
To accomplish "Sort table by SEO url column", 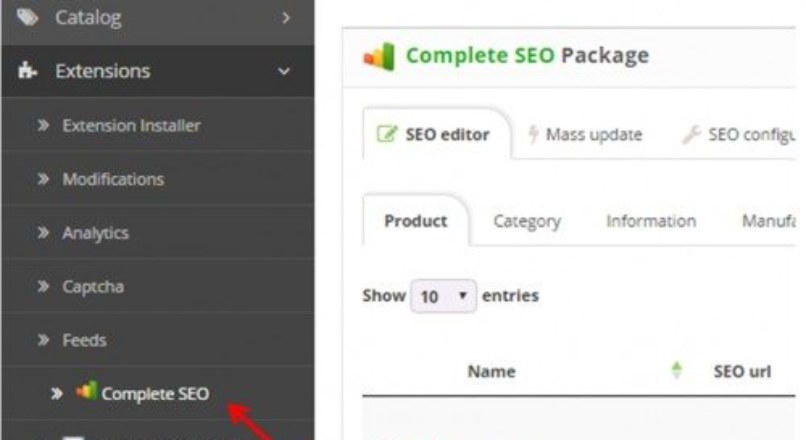I will [x=742, y=371].
